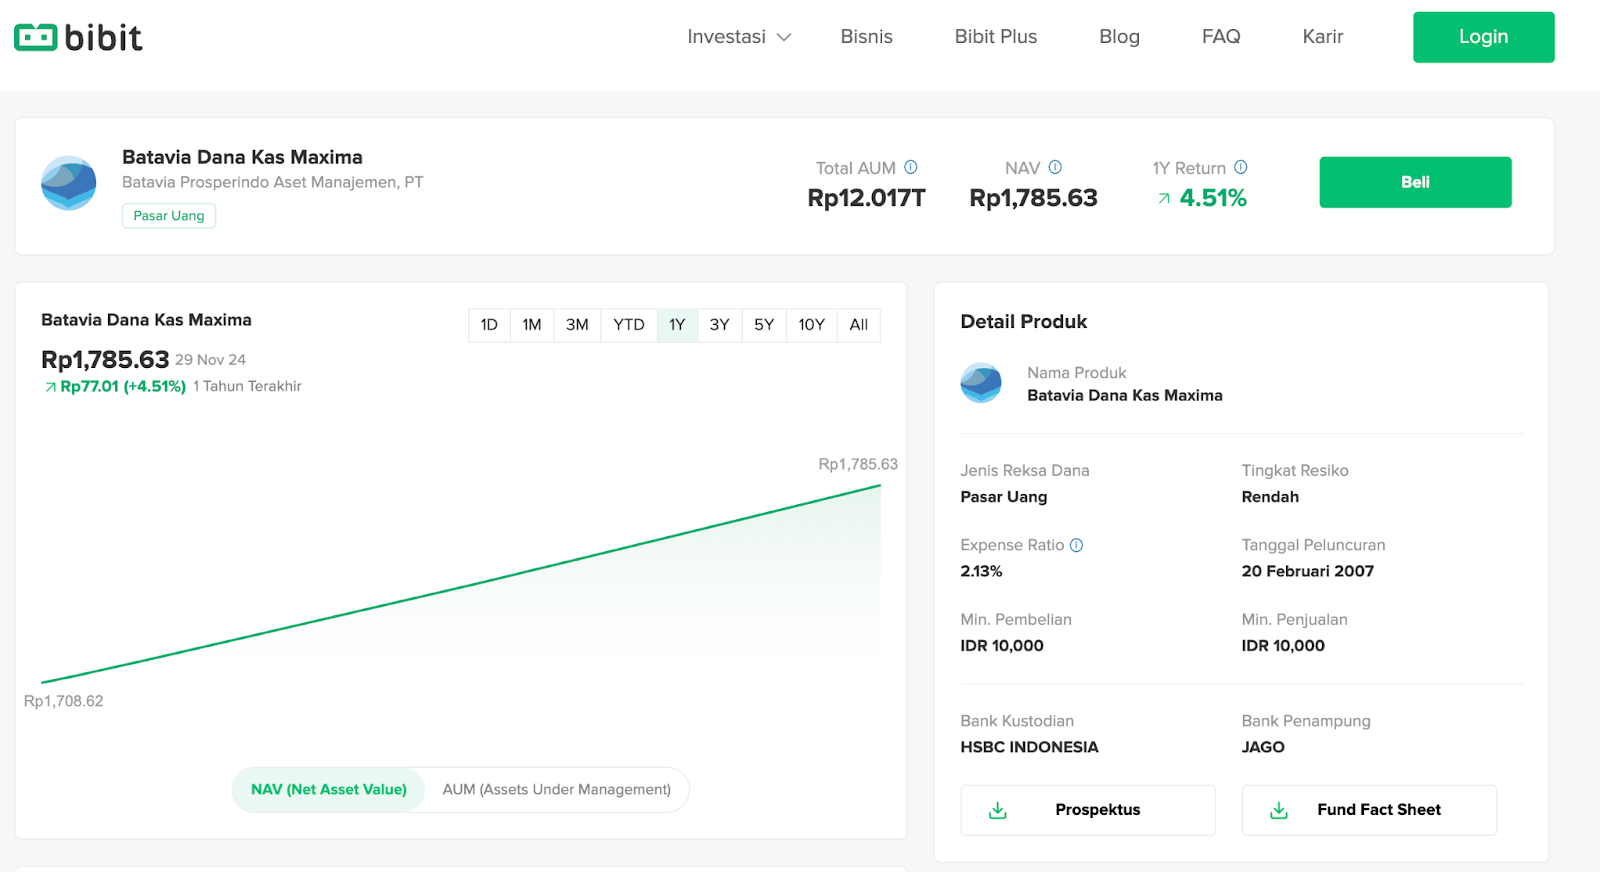Open the Bibit Plus page
The height and width of the screenshot is (872, 1600).
996,37
